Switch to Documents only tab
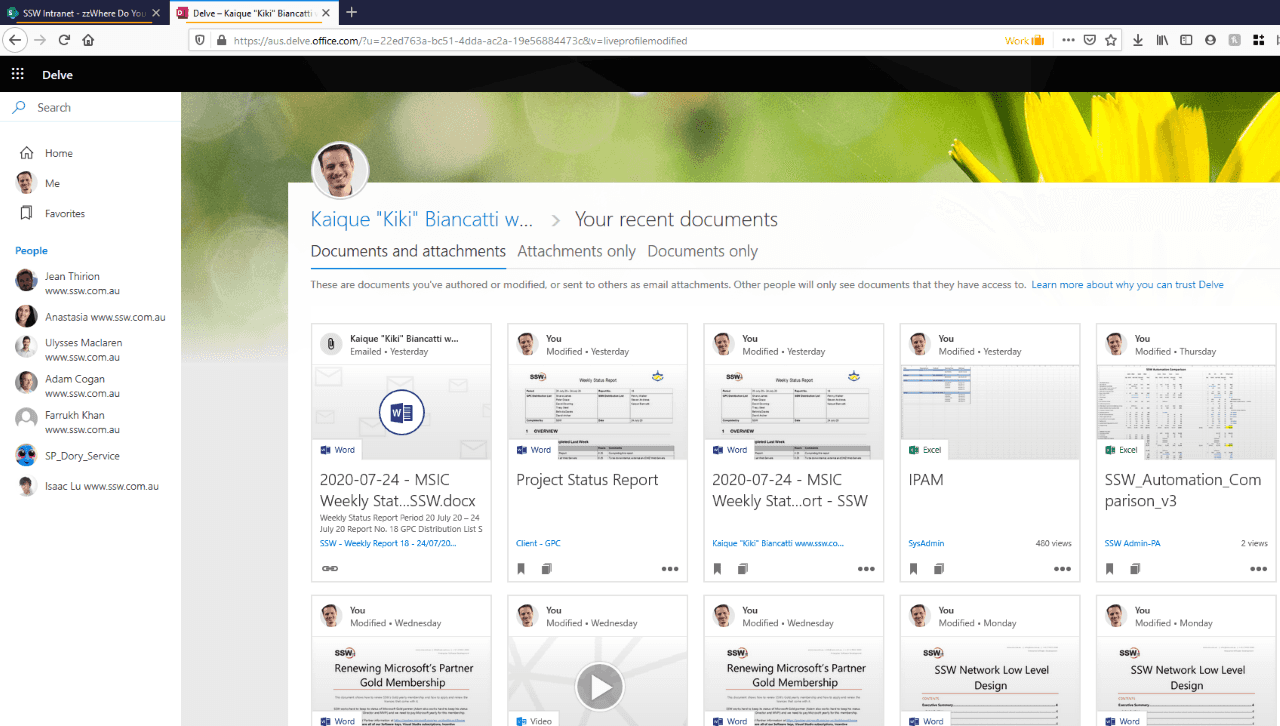The image size is (1280, 726). click(703, 251)
